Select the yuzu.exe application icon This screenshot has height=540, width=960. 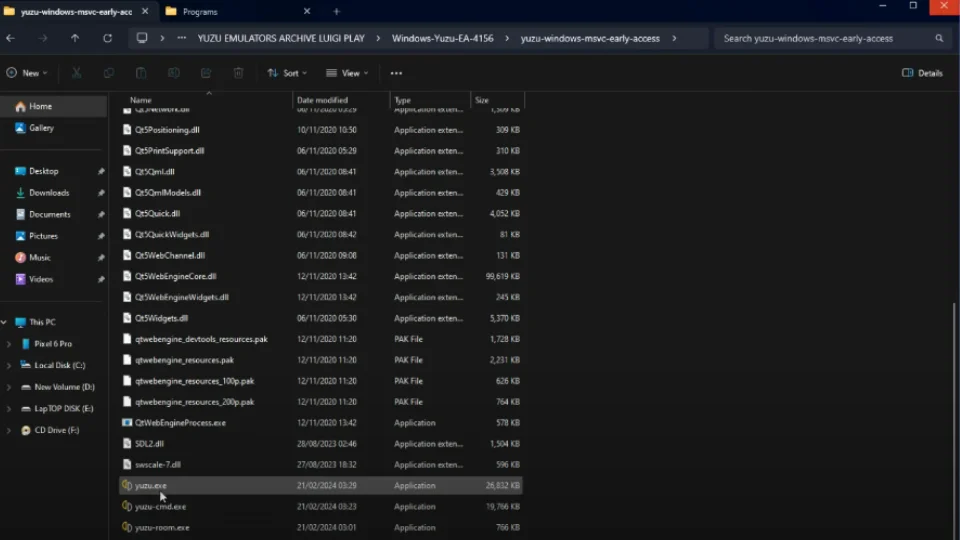coord(127,485)
